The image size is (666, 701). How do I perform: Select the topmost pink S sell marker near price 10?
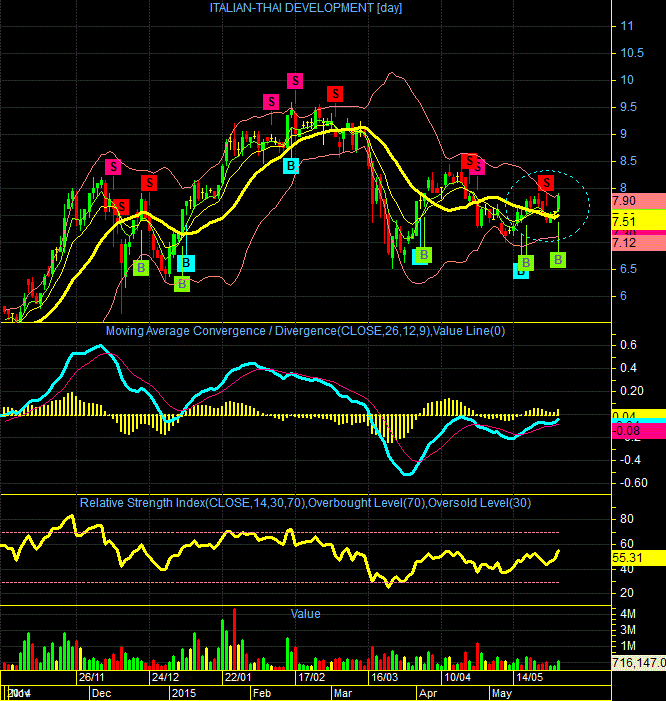point(295,81)
